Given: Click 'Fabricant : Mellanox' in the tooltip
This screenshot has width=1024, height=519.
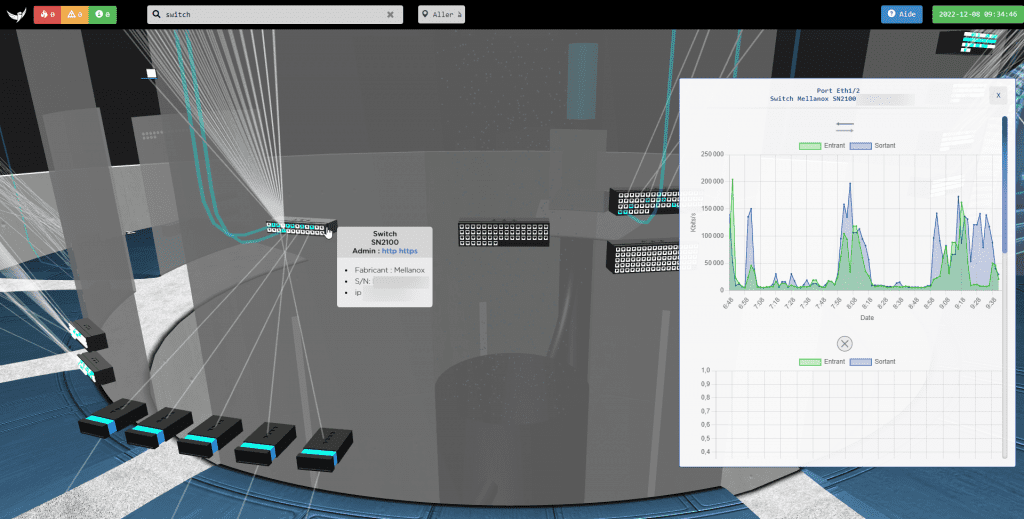Looking at the screenshot, I should (389, 270).
